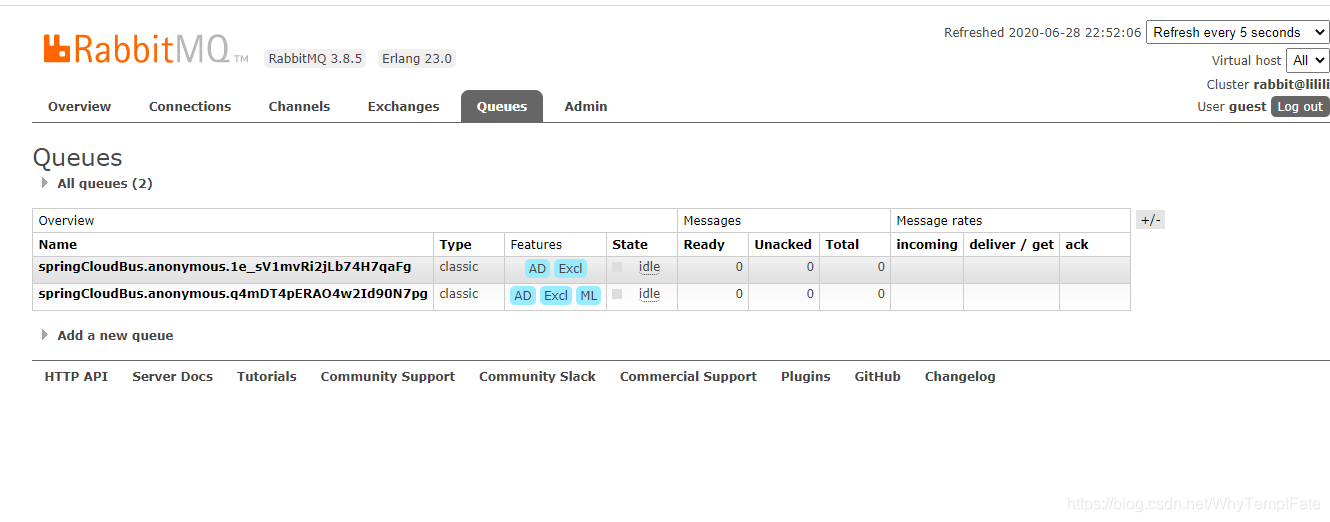Click the idle state of queue 1e_sV1mvRi2jLb74H7qaFg
The width and height of the screenshot is (1330, 522).
pyautogui.click(x=649, y=267)
